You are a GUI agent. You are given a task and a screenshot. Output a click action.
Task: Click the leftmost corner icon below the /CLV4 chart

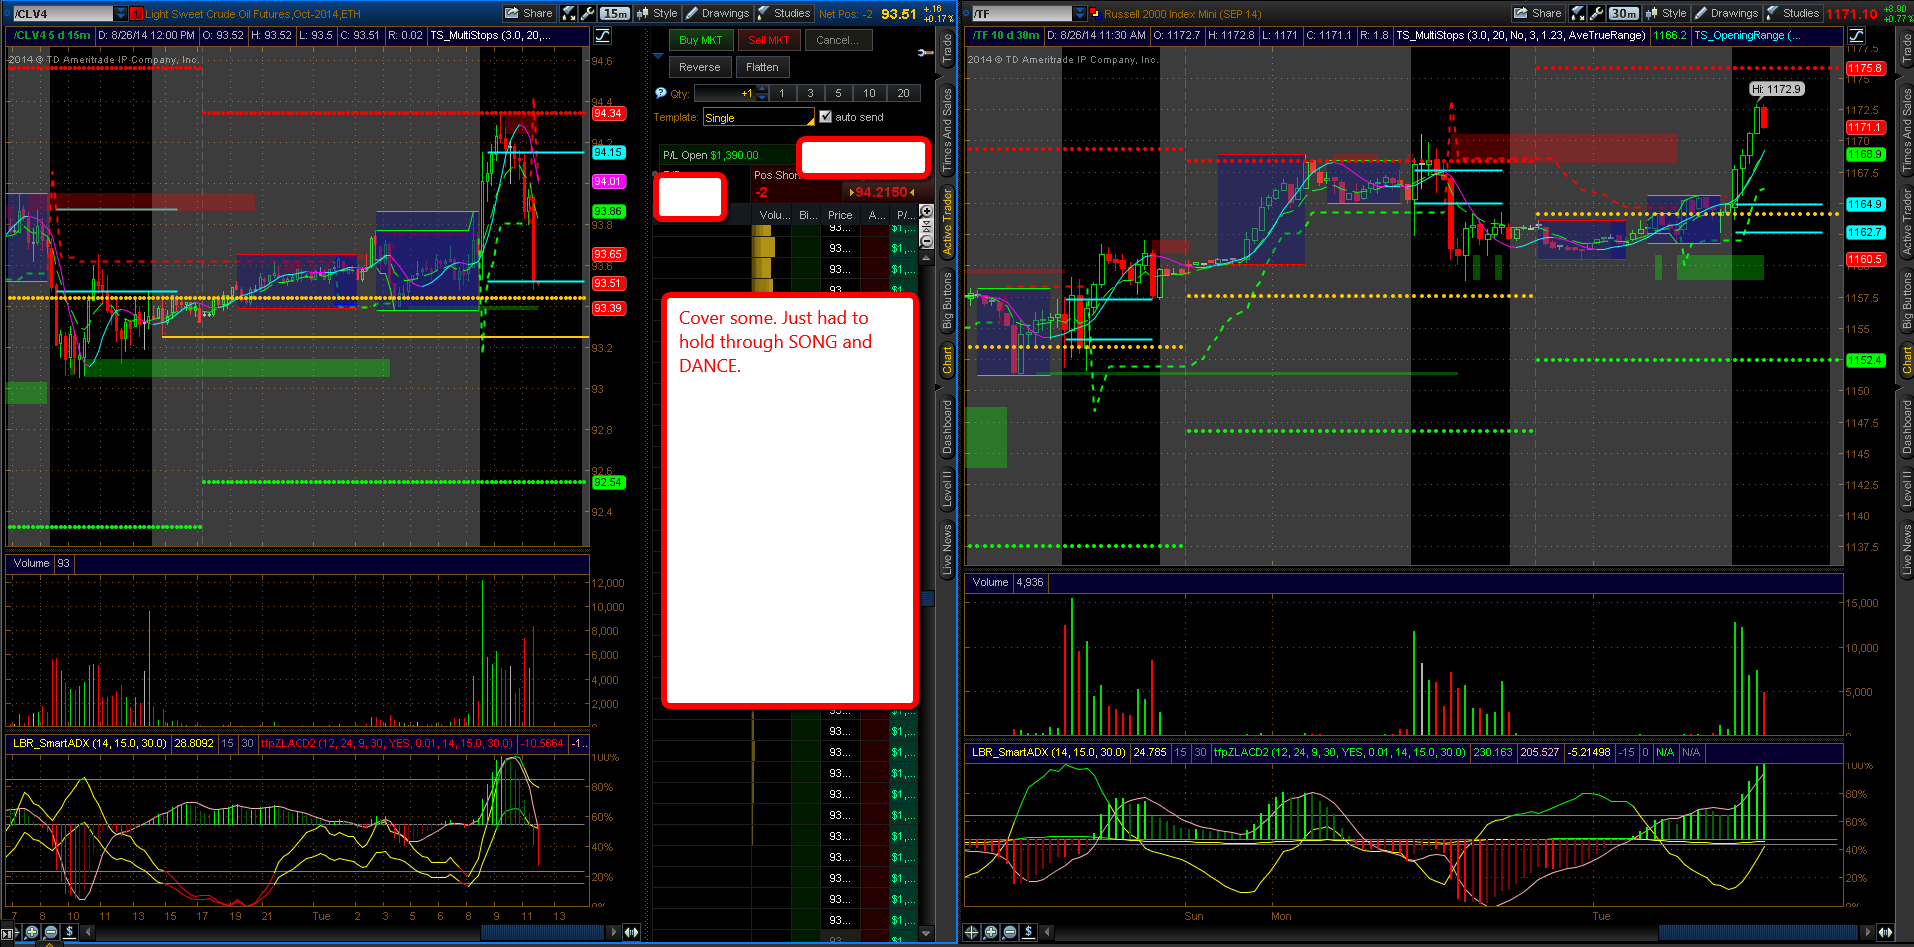[9, 933]
